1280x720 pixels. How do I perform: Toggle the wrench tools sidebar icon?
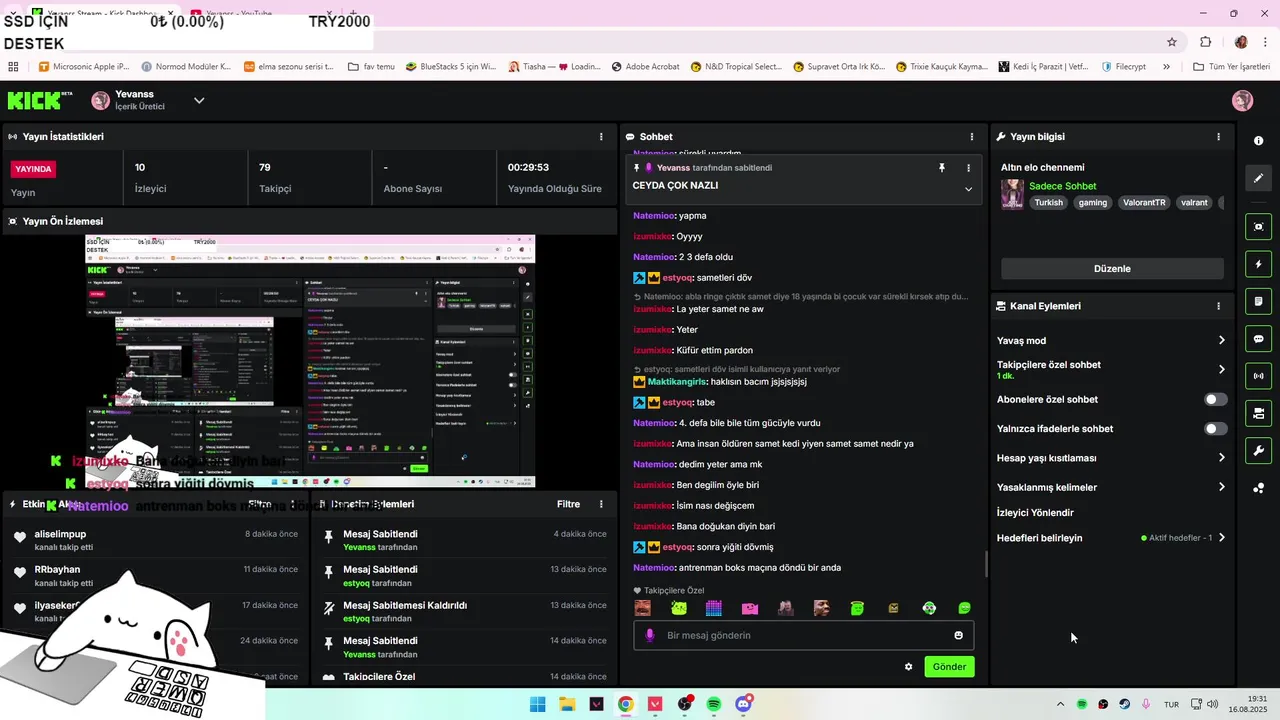(1259, 451)
